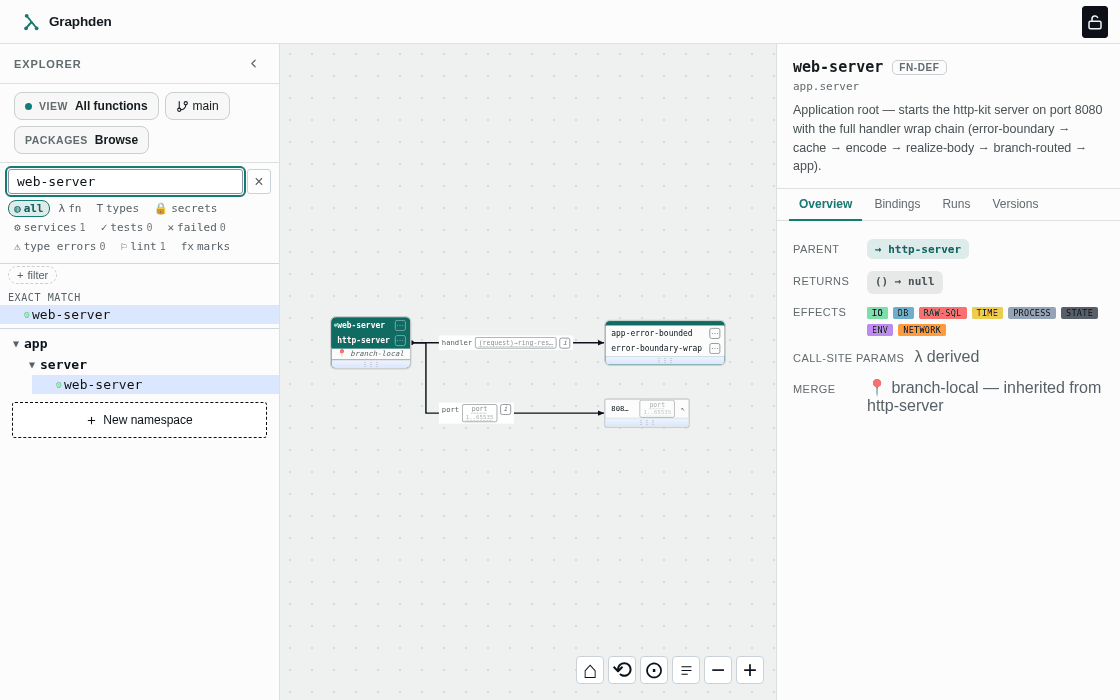The width and height of the screenshot is (1120, 700).
Task: Click the Graphden logo icon
Action: click(x=31, y=22)
